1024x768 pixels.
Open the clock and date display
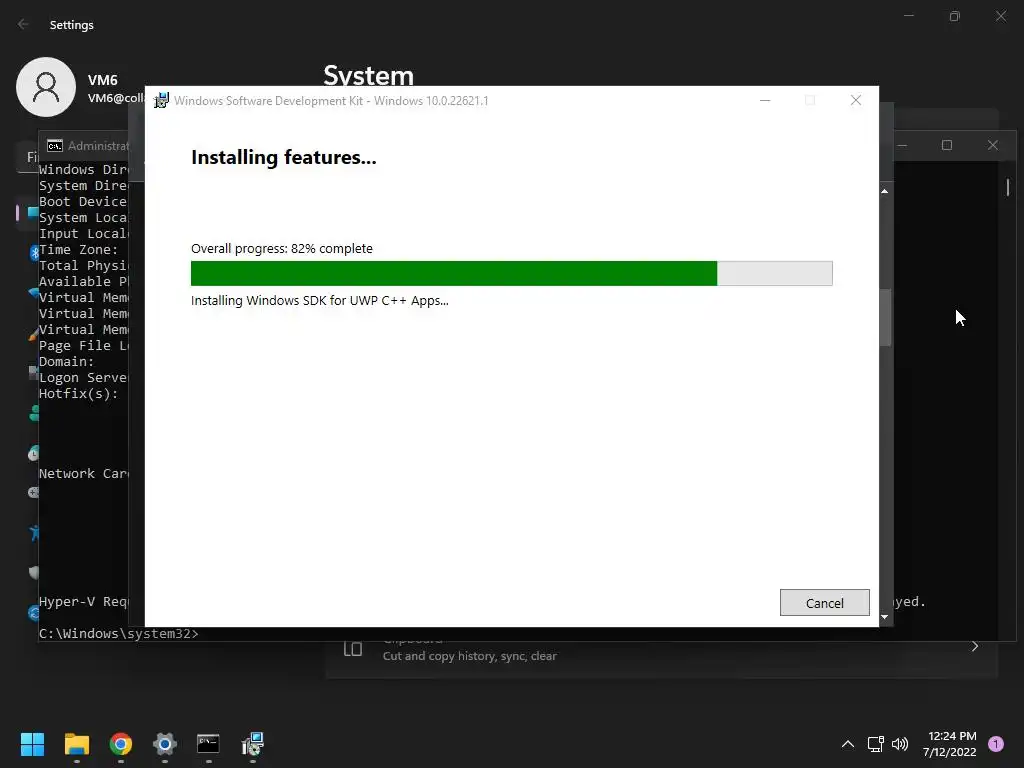(950, 744)
